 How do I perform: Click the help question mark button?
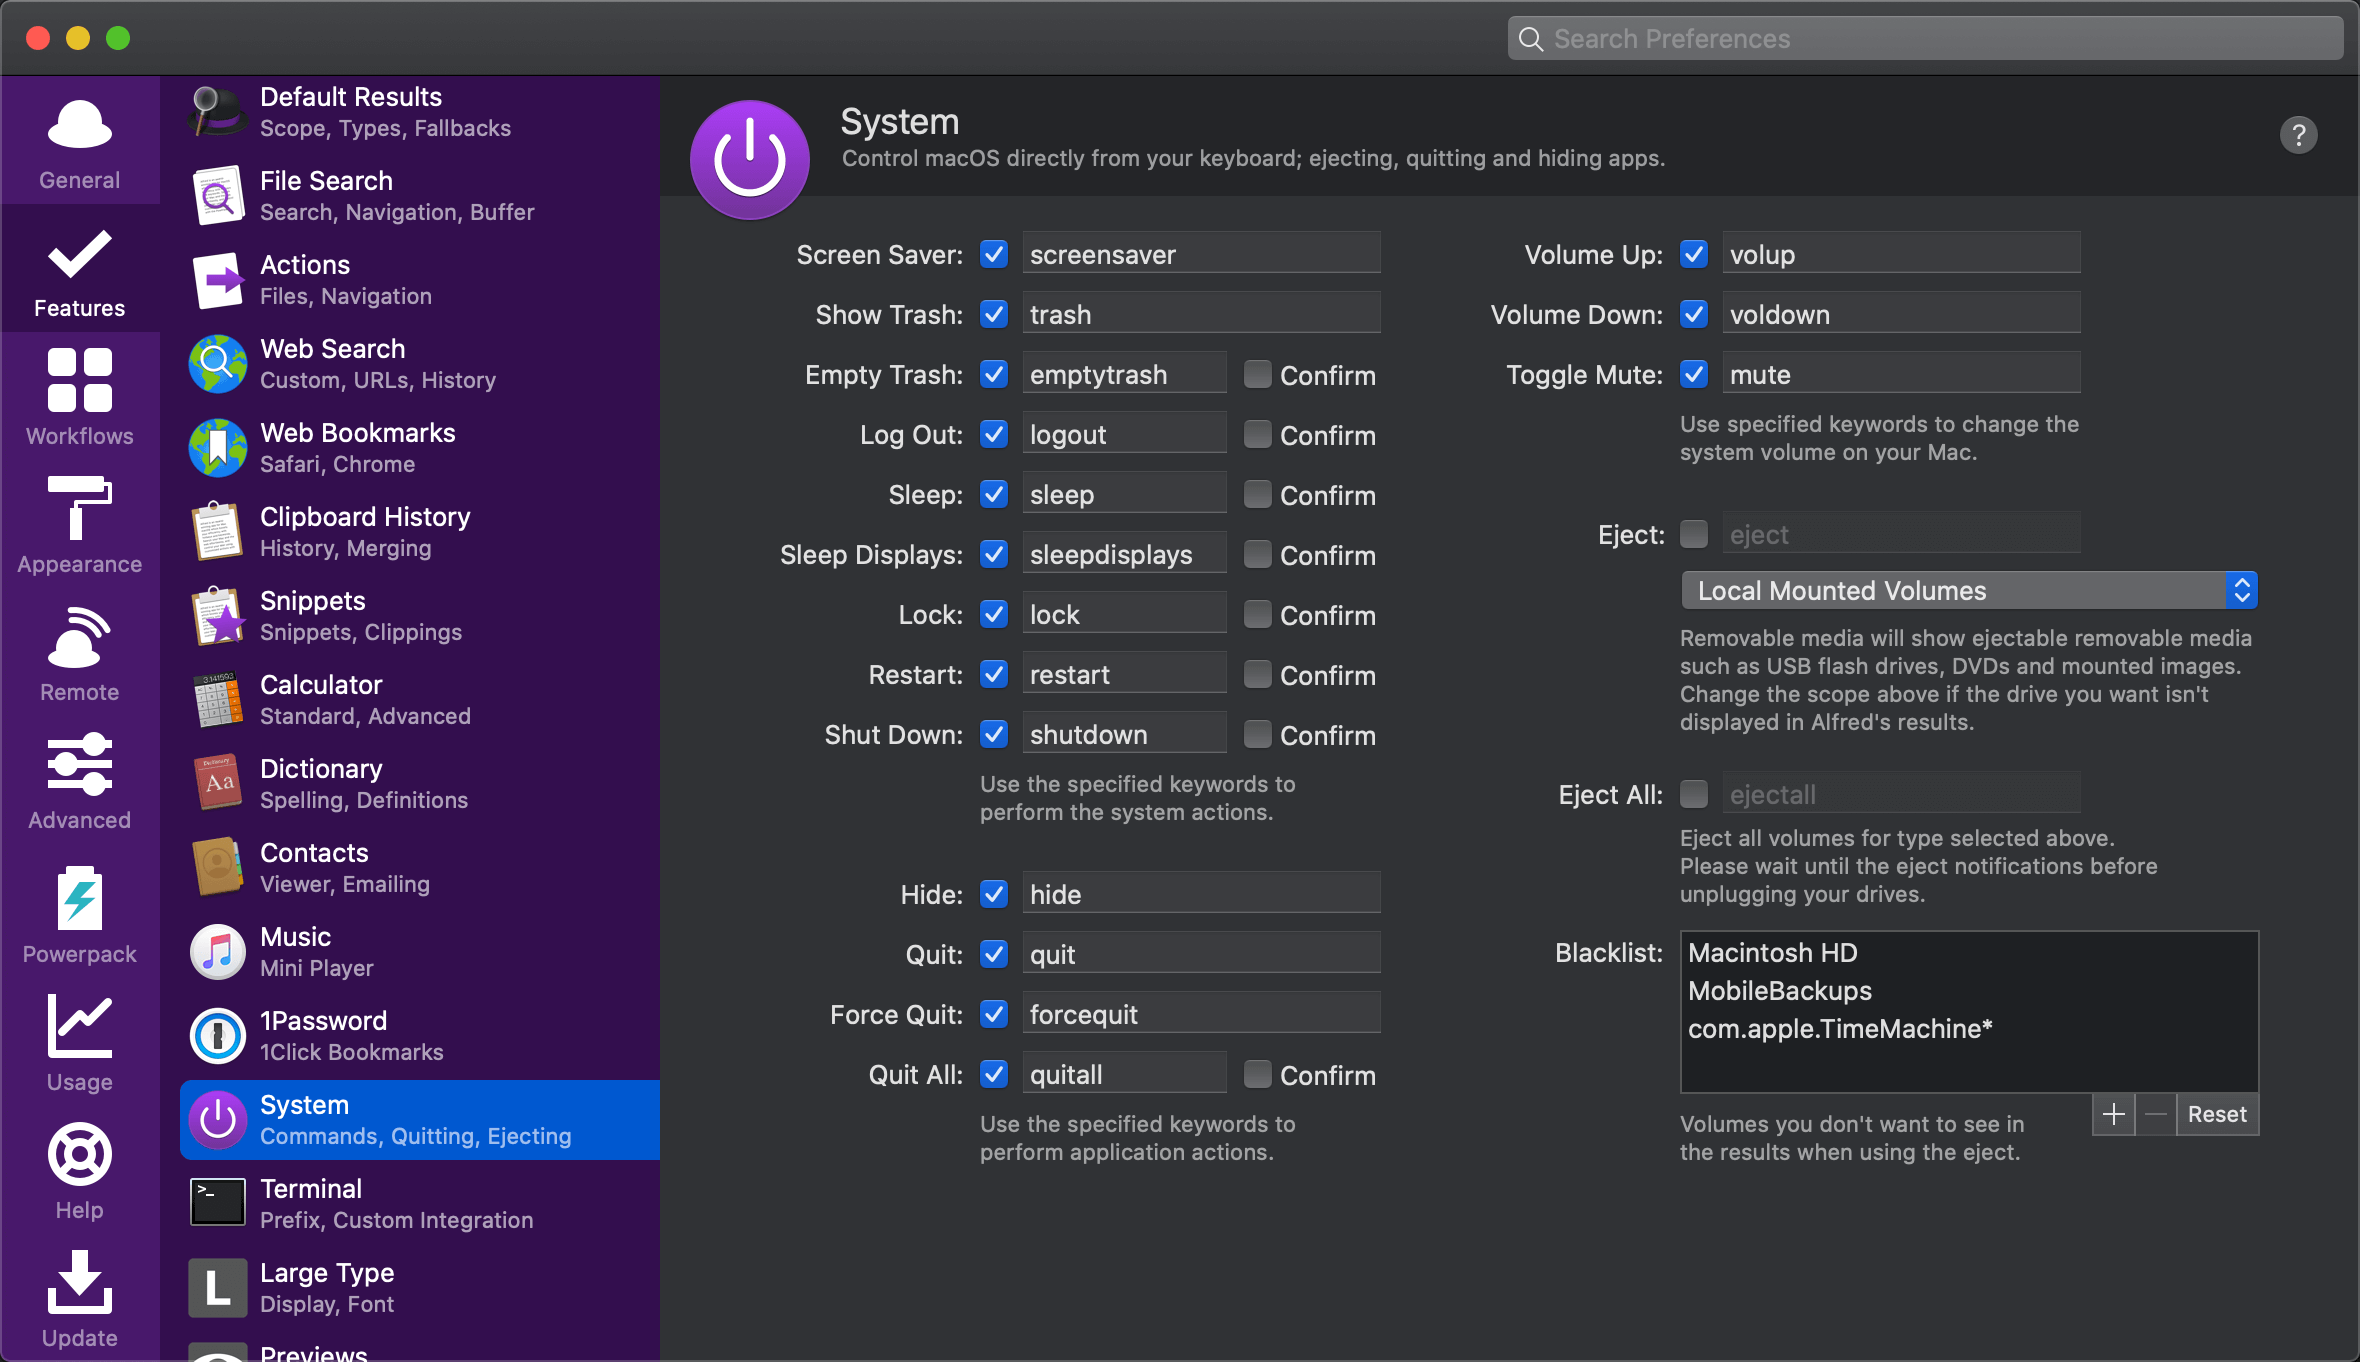(2298, 135)
